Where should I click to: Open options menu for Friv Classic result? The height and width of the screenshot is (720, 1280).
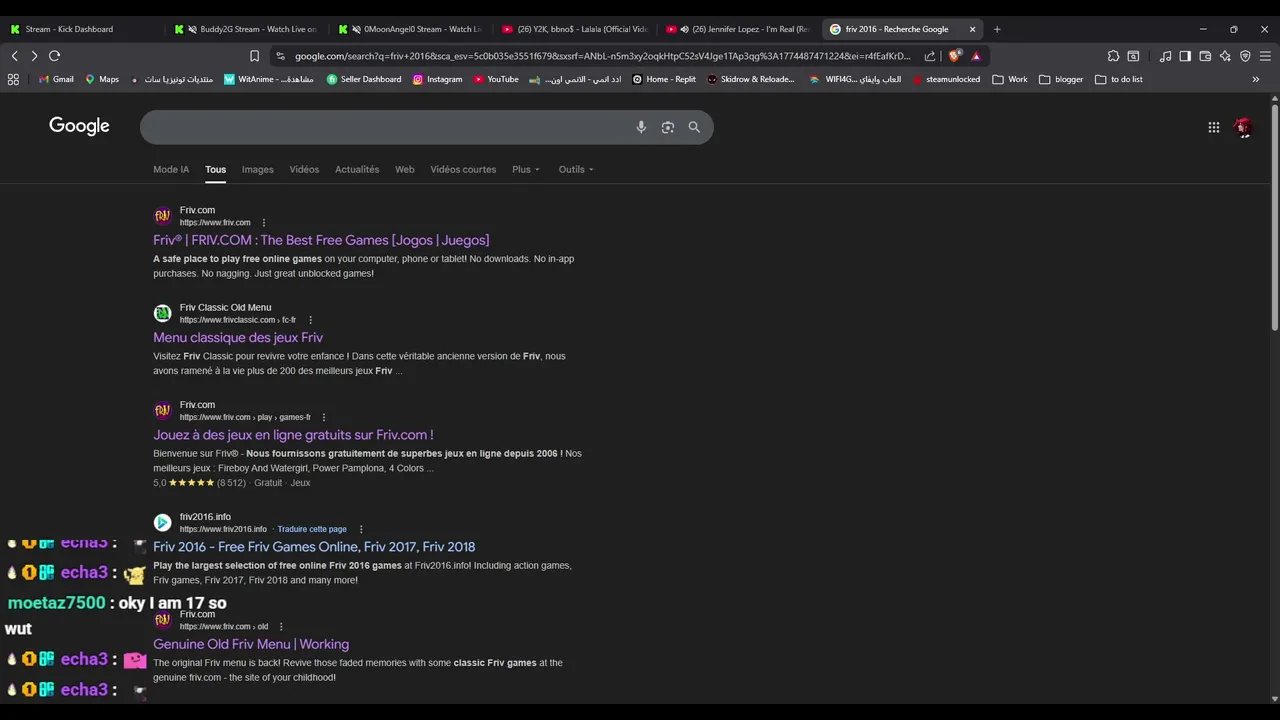click(x=310, y=320)
